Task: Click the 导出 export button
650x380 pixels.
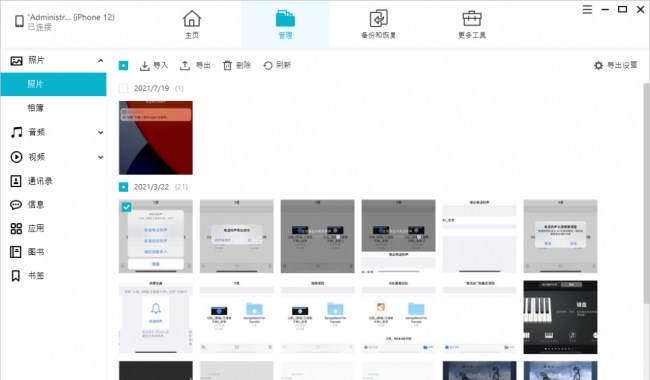Action: click(195, 65)
